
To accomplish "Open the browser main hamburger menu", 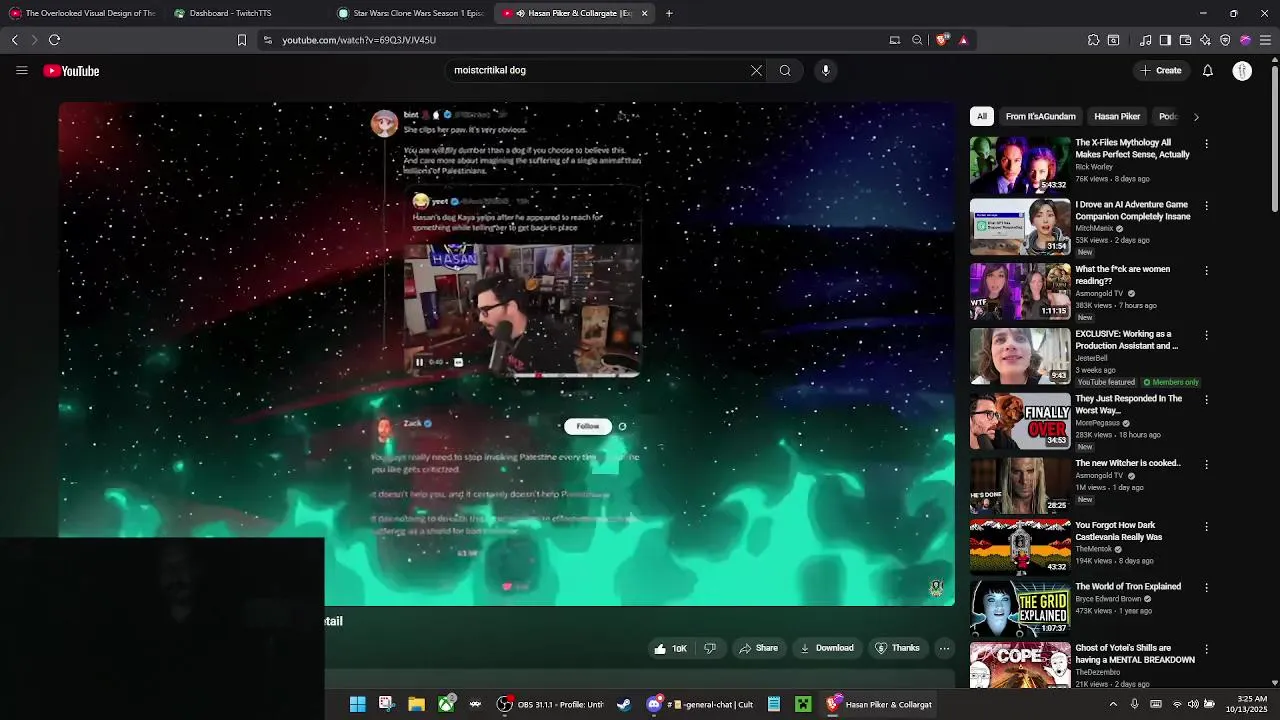I will pos(1265,40).
